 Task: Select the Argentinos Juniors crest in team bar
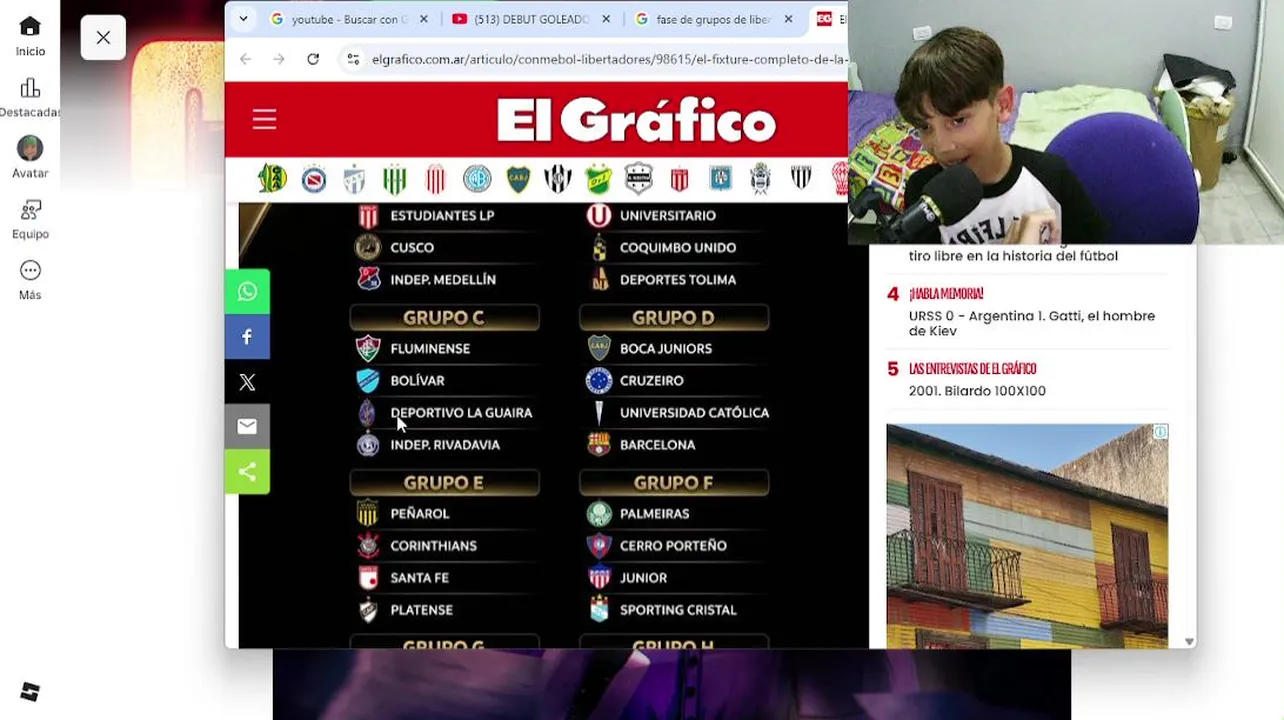tap(314, 179)
